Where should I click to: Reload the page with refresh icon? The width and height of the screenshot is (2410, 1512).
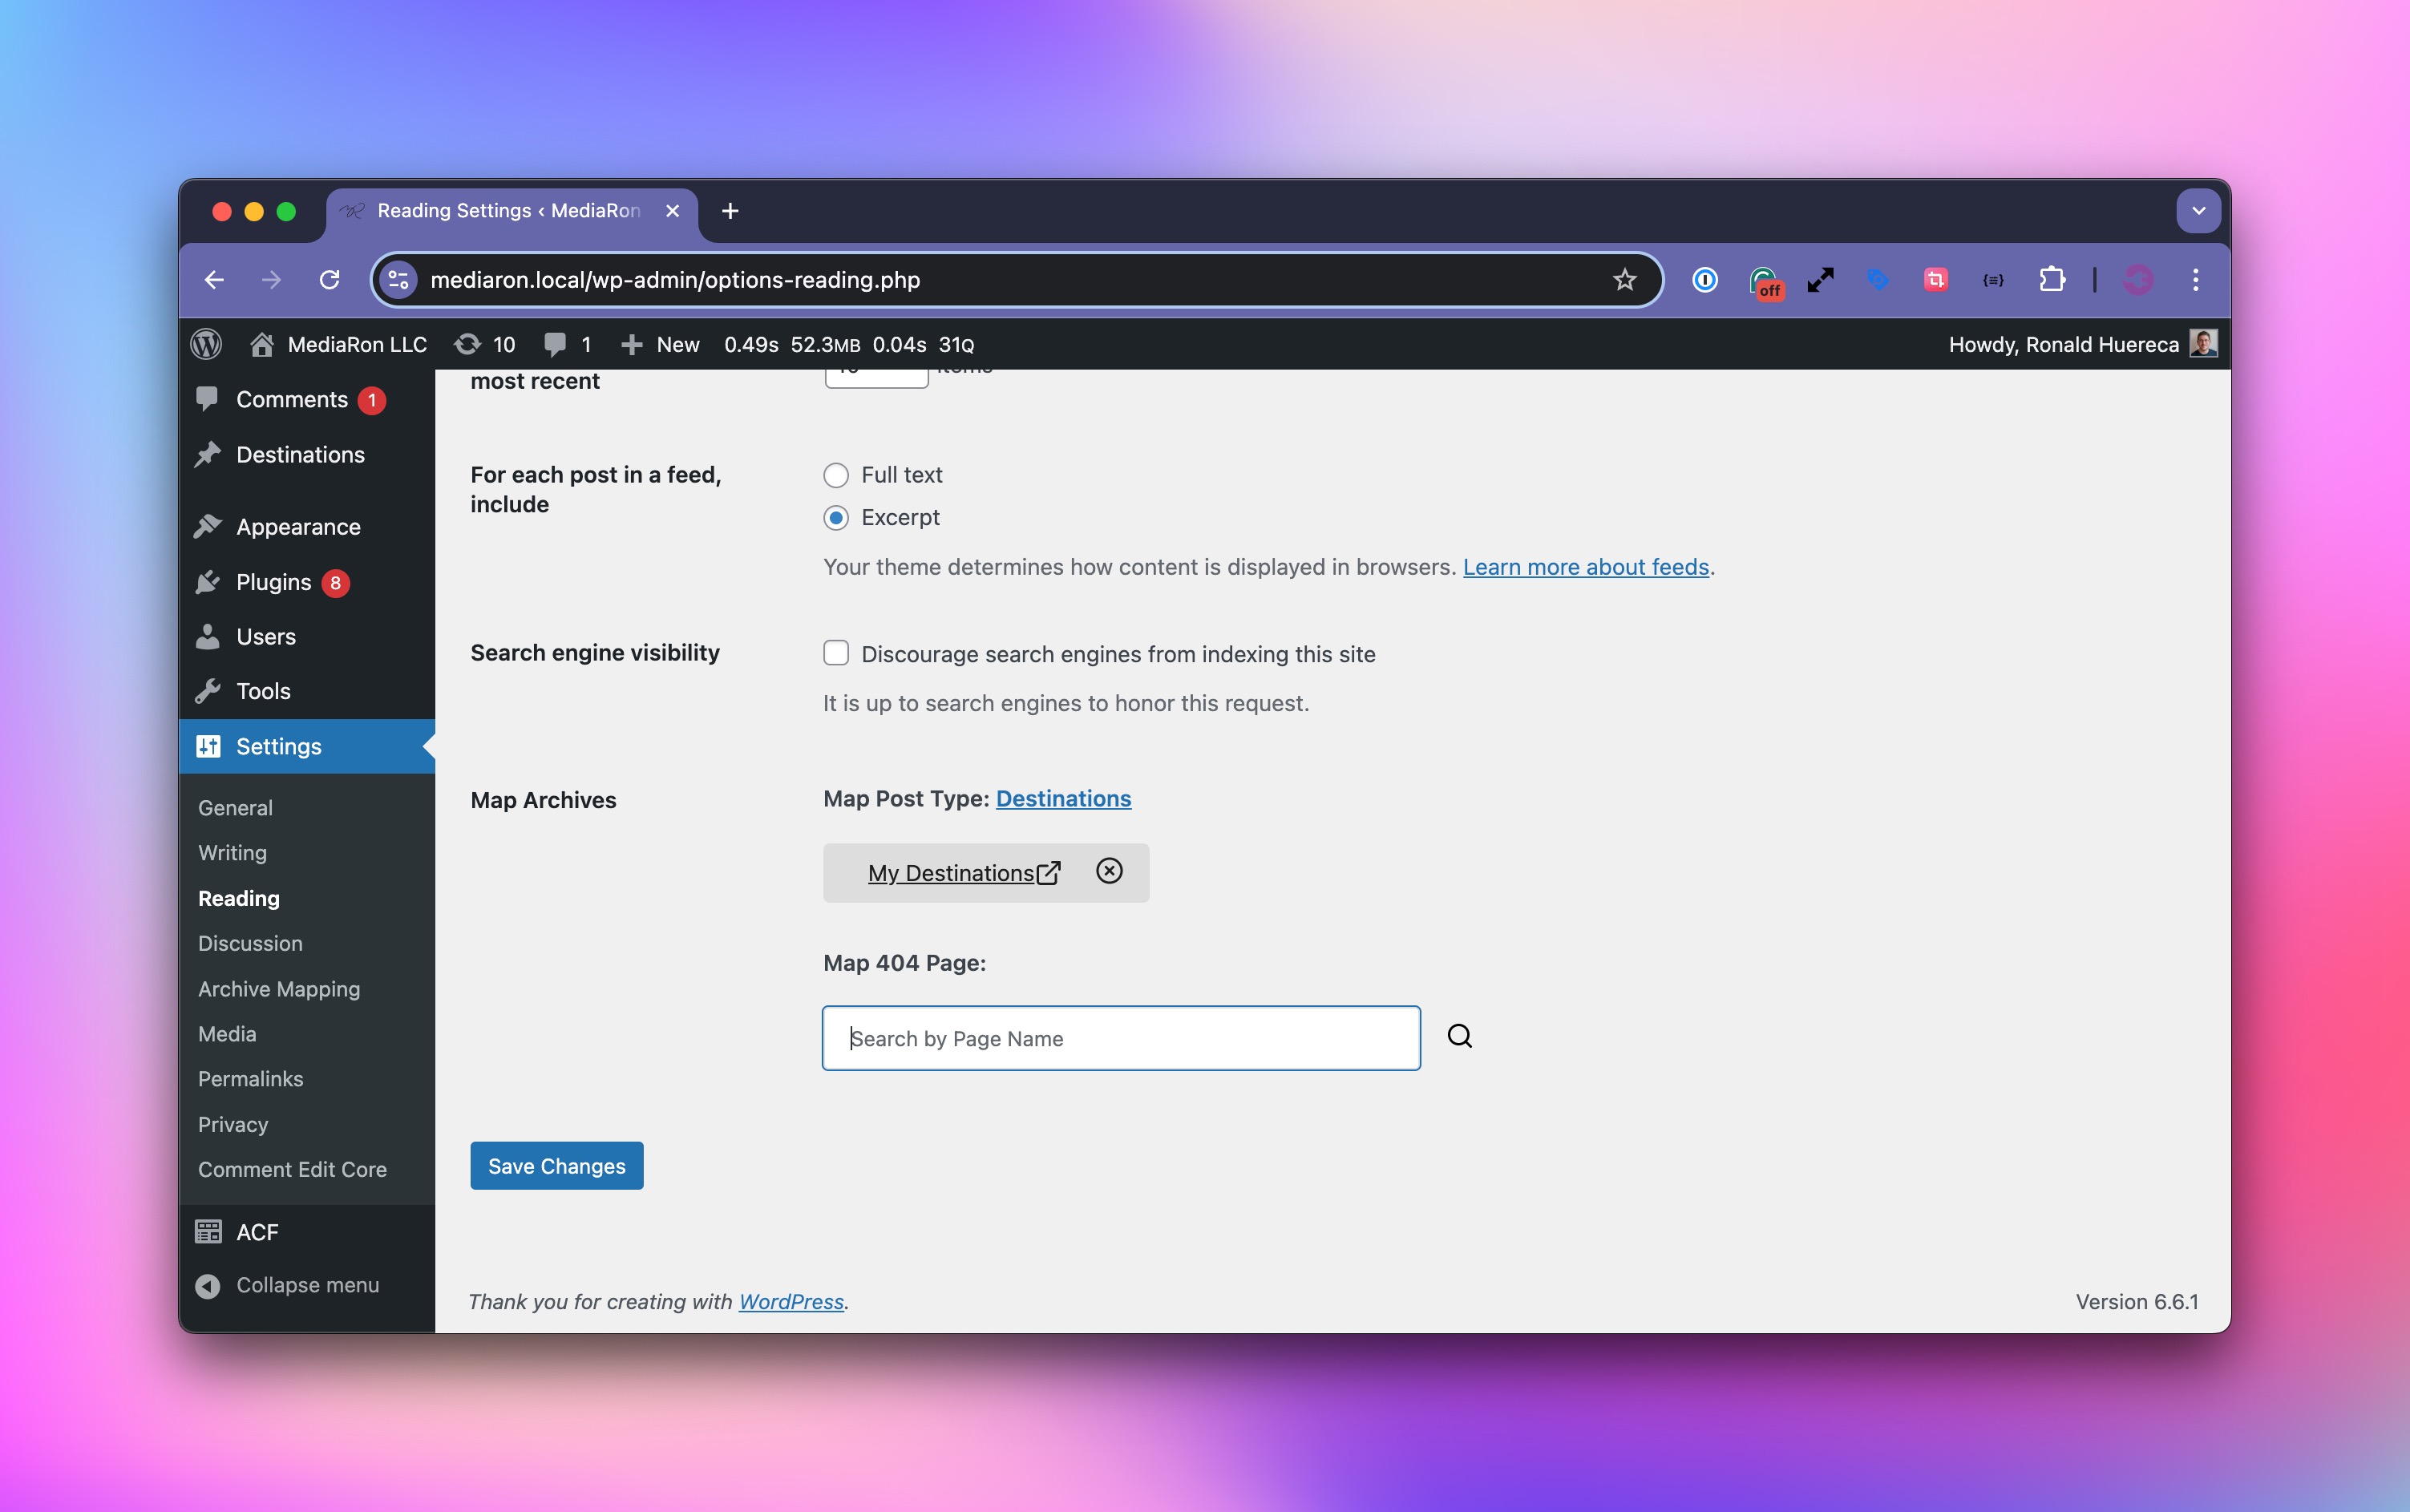tap(329, 280)
